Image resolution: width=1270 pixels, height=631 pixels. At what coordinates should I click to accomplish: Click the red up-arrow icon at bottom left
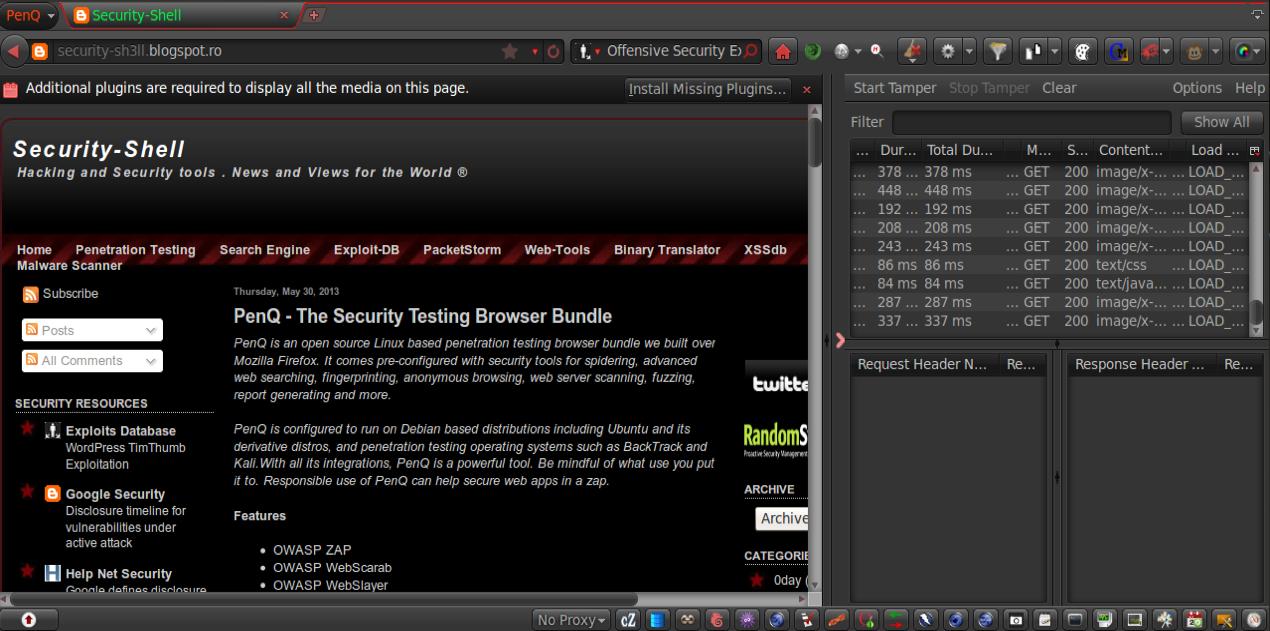28,620
